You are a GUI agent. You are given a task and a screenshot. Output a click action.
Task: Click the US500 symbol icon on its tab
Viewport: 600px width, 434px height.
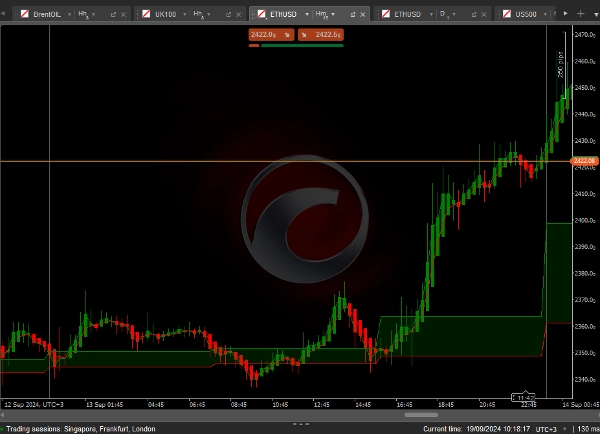(x=507, y=15)
